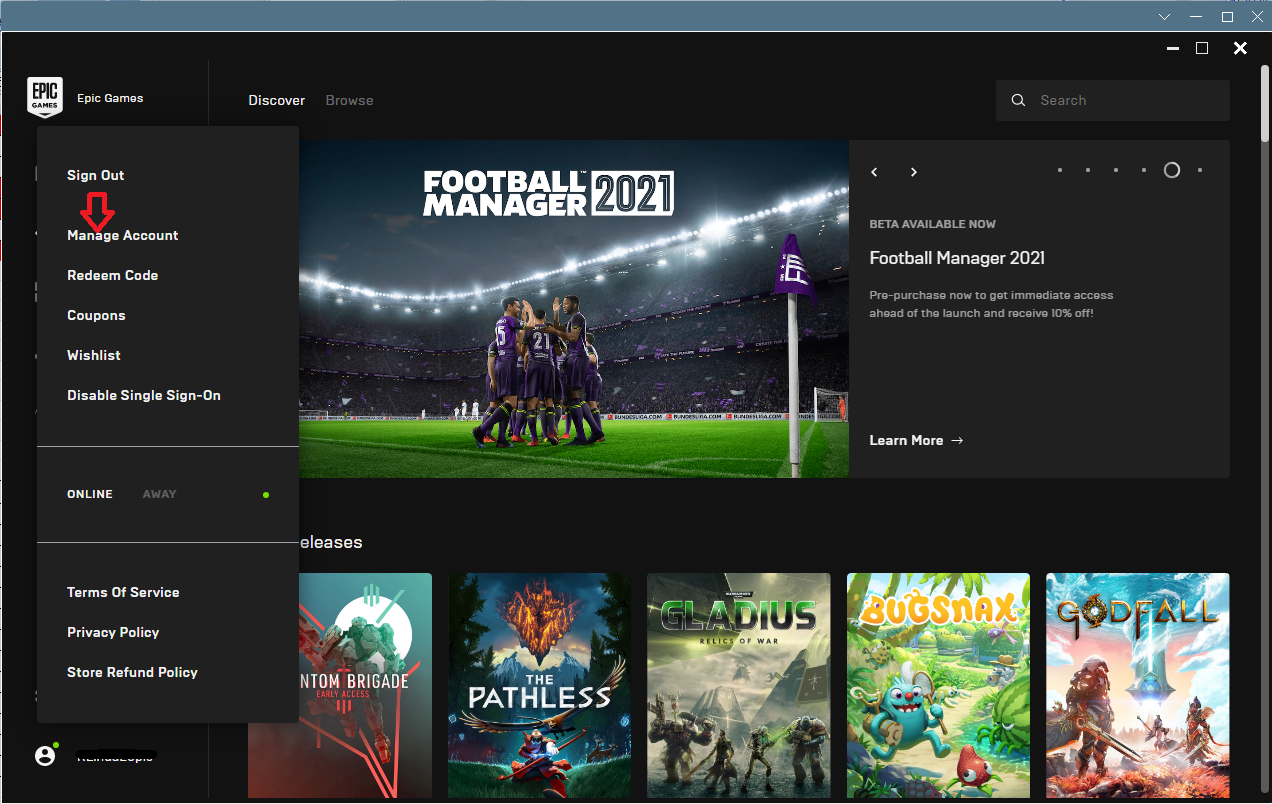The image size is (1272, 804).
Task: Open the chevron dropdown in the outer title bar
Action: tap(1164, 17)
